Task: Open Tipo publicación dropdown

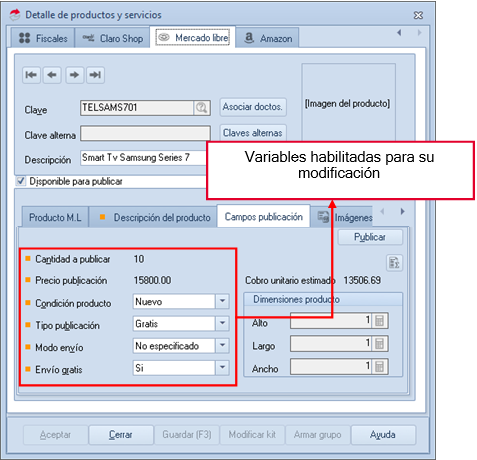Action: (x=222, y=323)
